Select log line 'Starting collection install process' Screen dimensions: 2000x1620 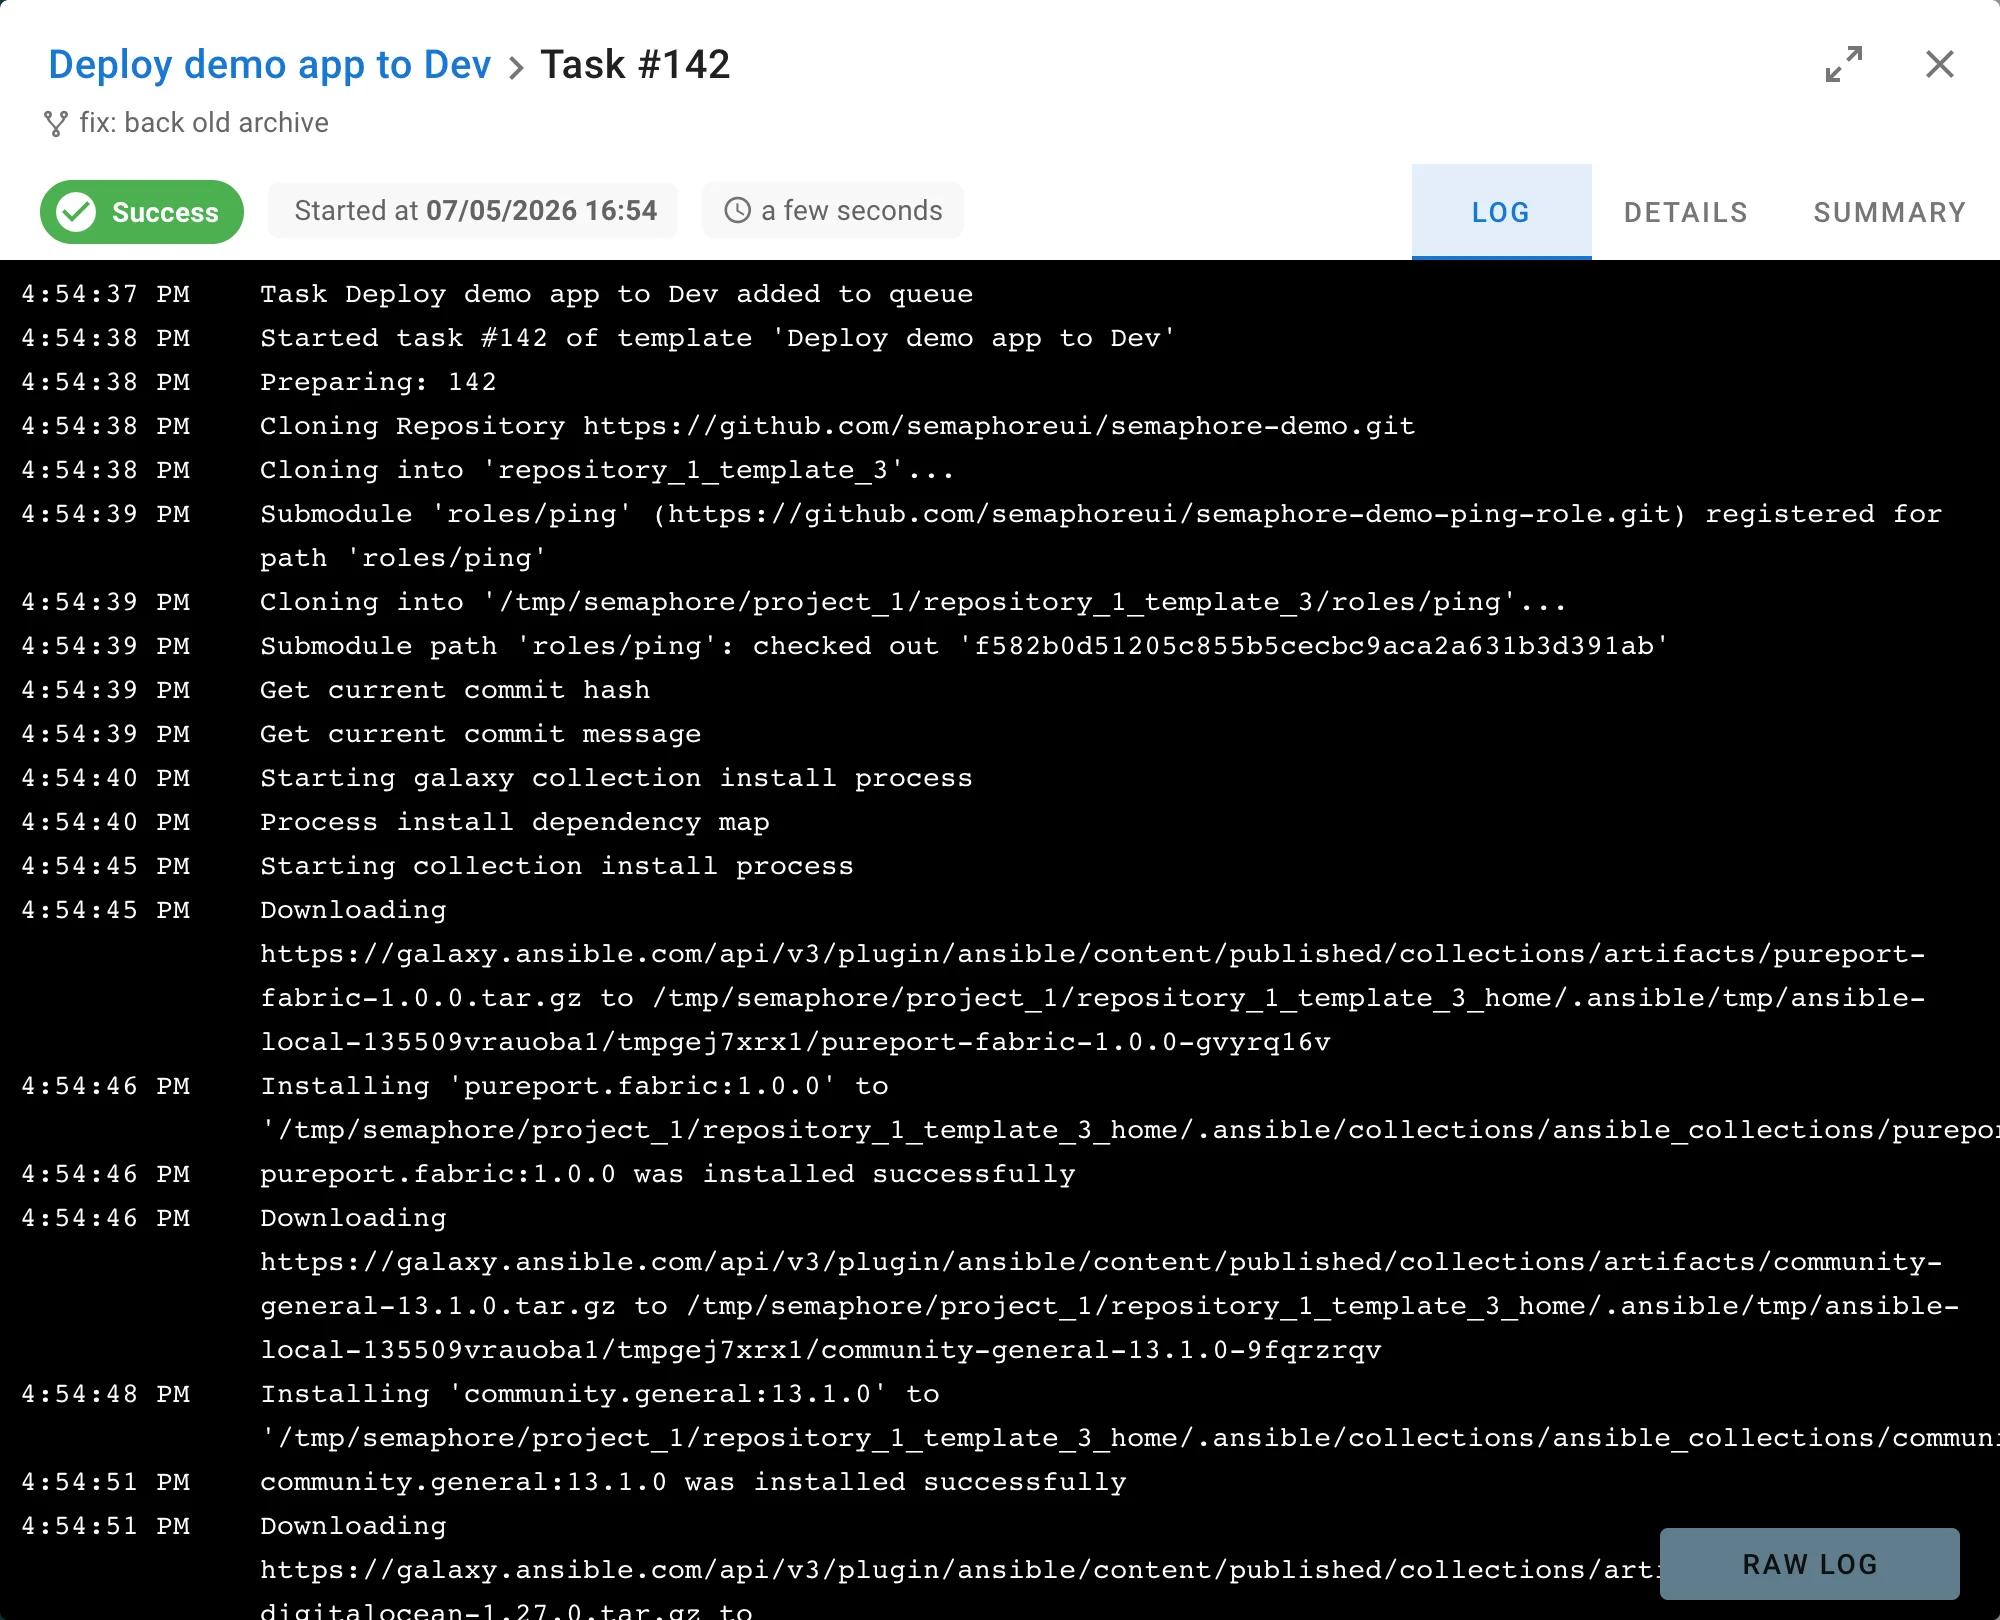point(556,866)
